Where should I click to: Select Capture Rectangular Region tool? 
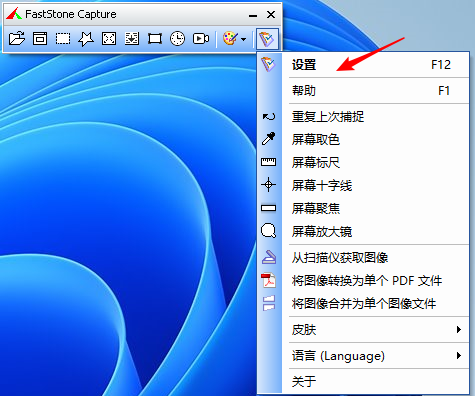63,39
